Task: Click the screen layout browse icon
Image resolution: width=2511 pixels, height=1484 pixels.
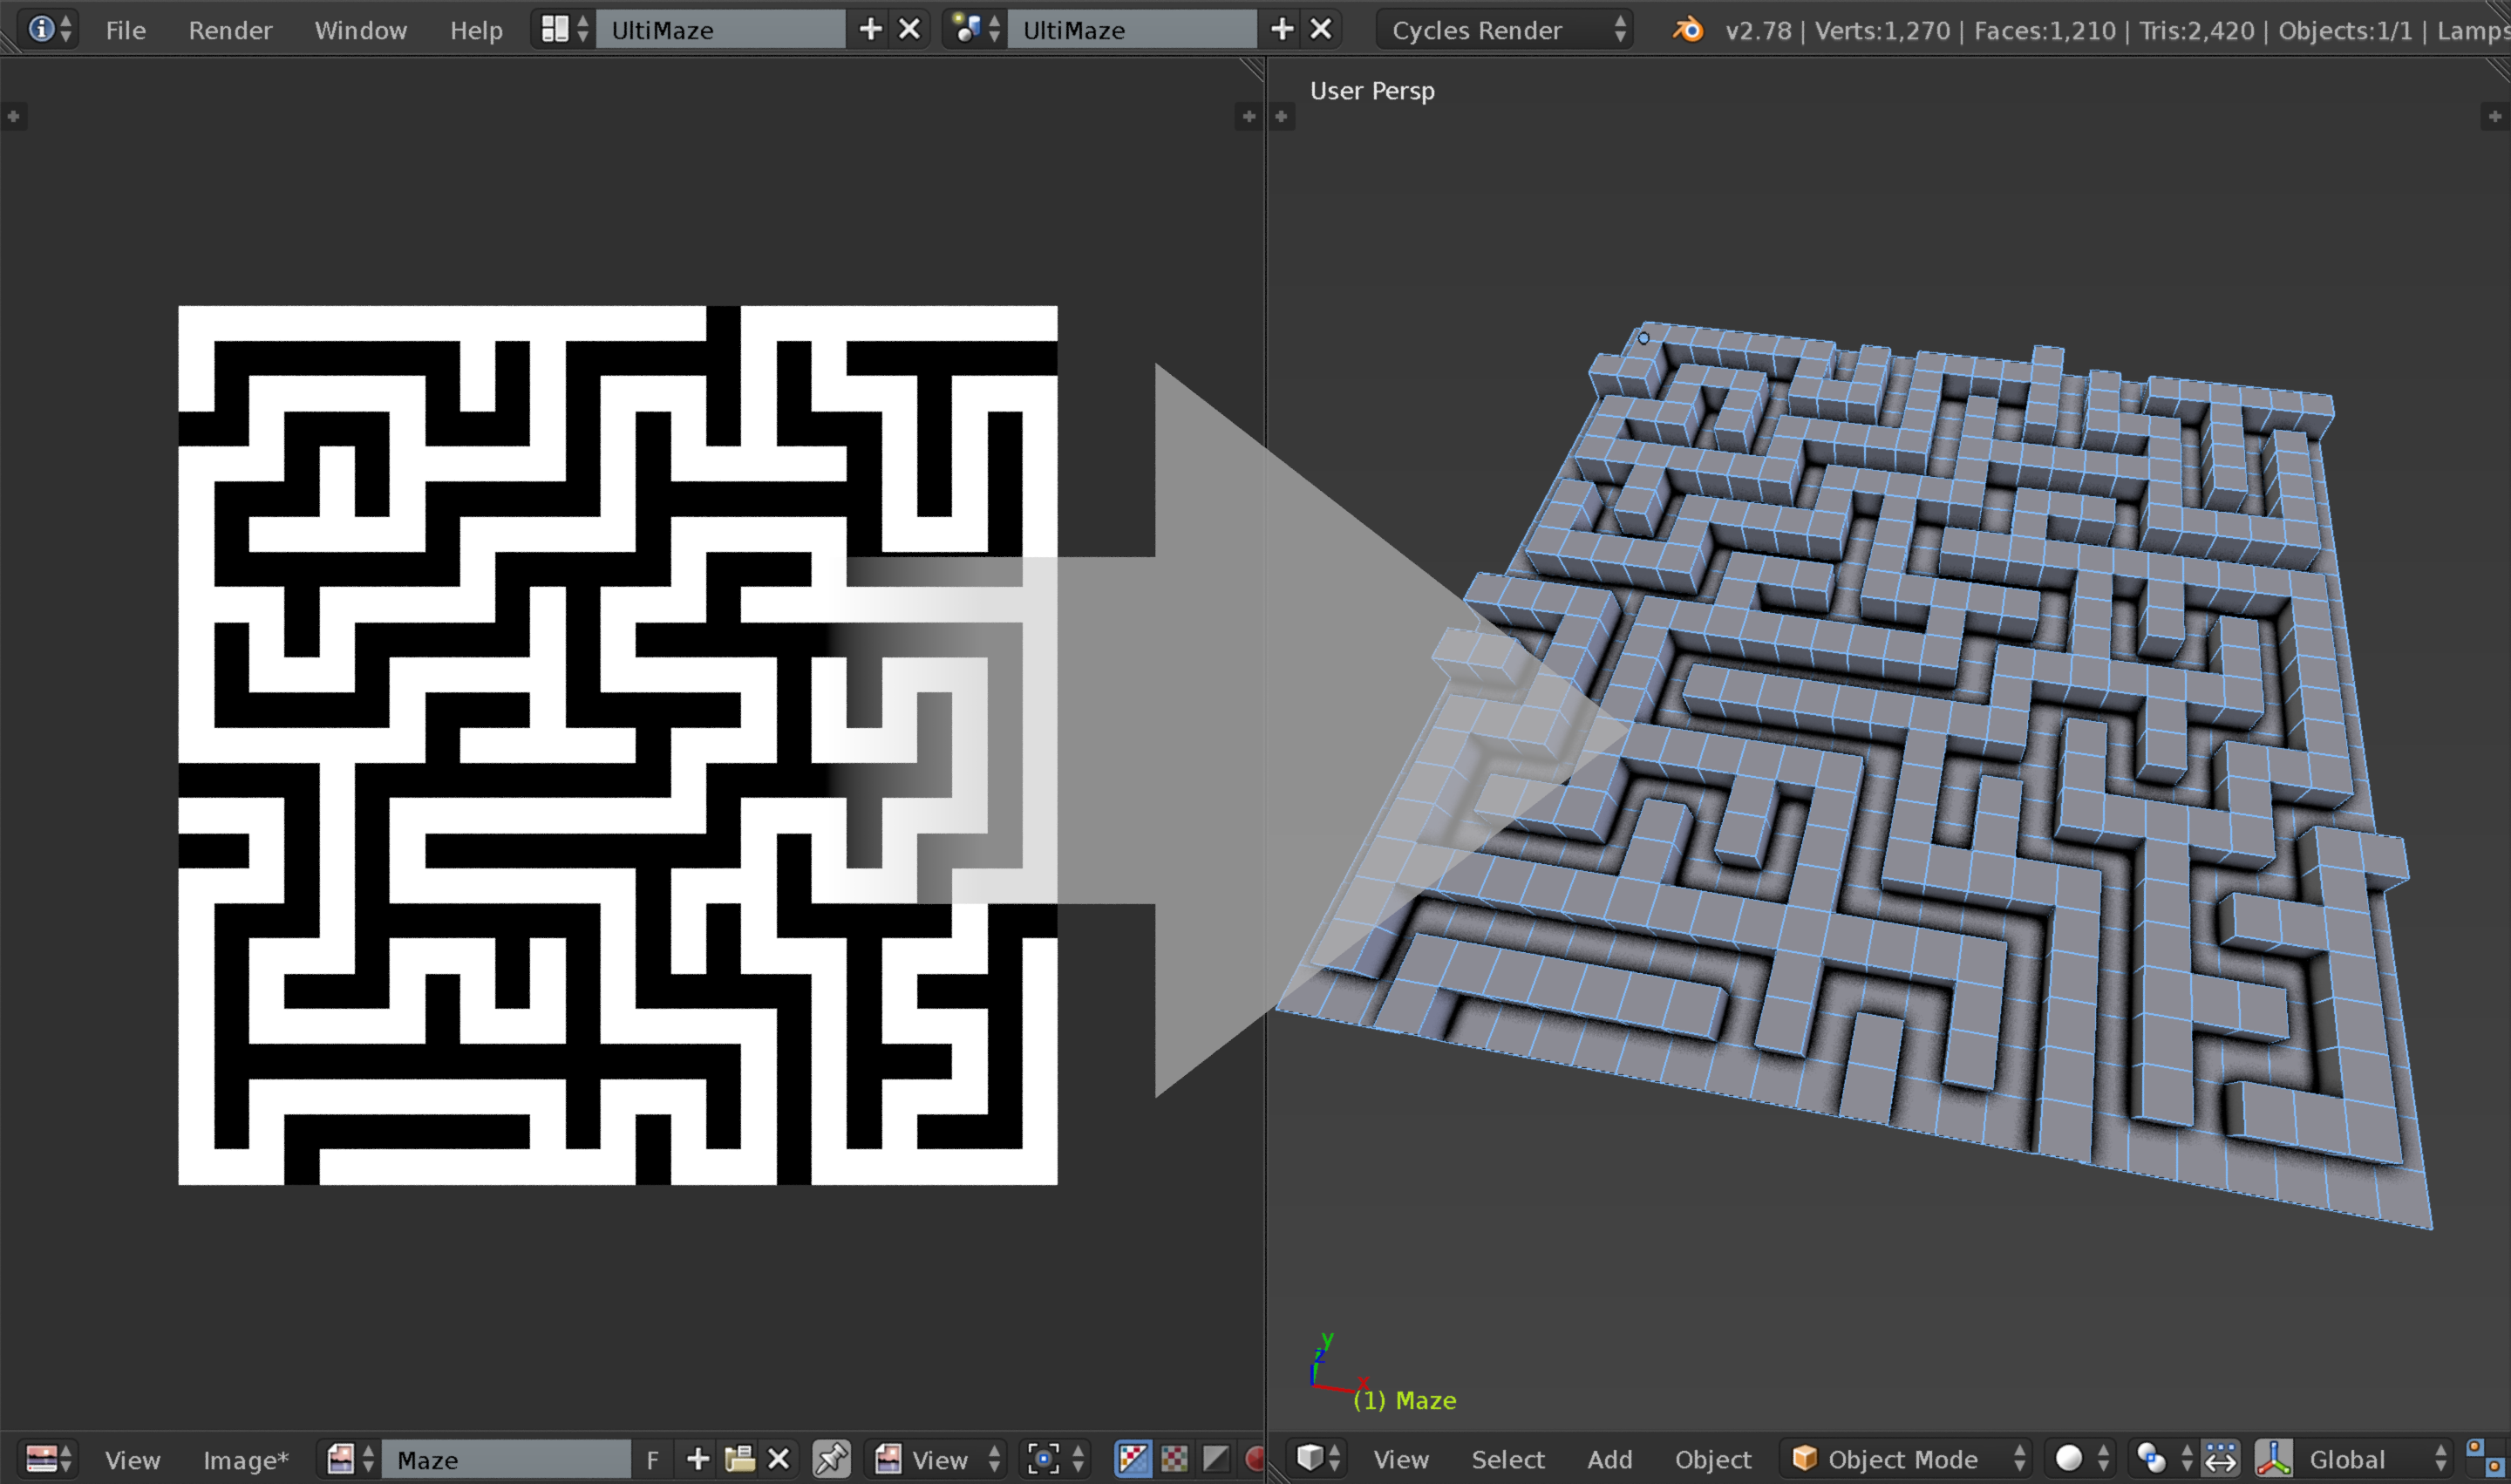Action: (556, 28)
